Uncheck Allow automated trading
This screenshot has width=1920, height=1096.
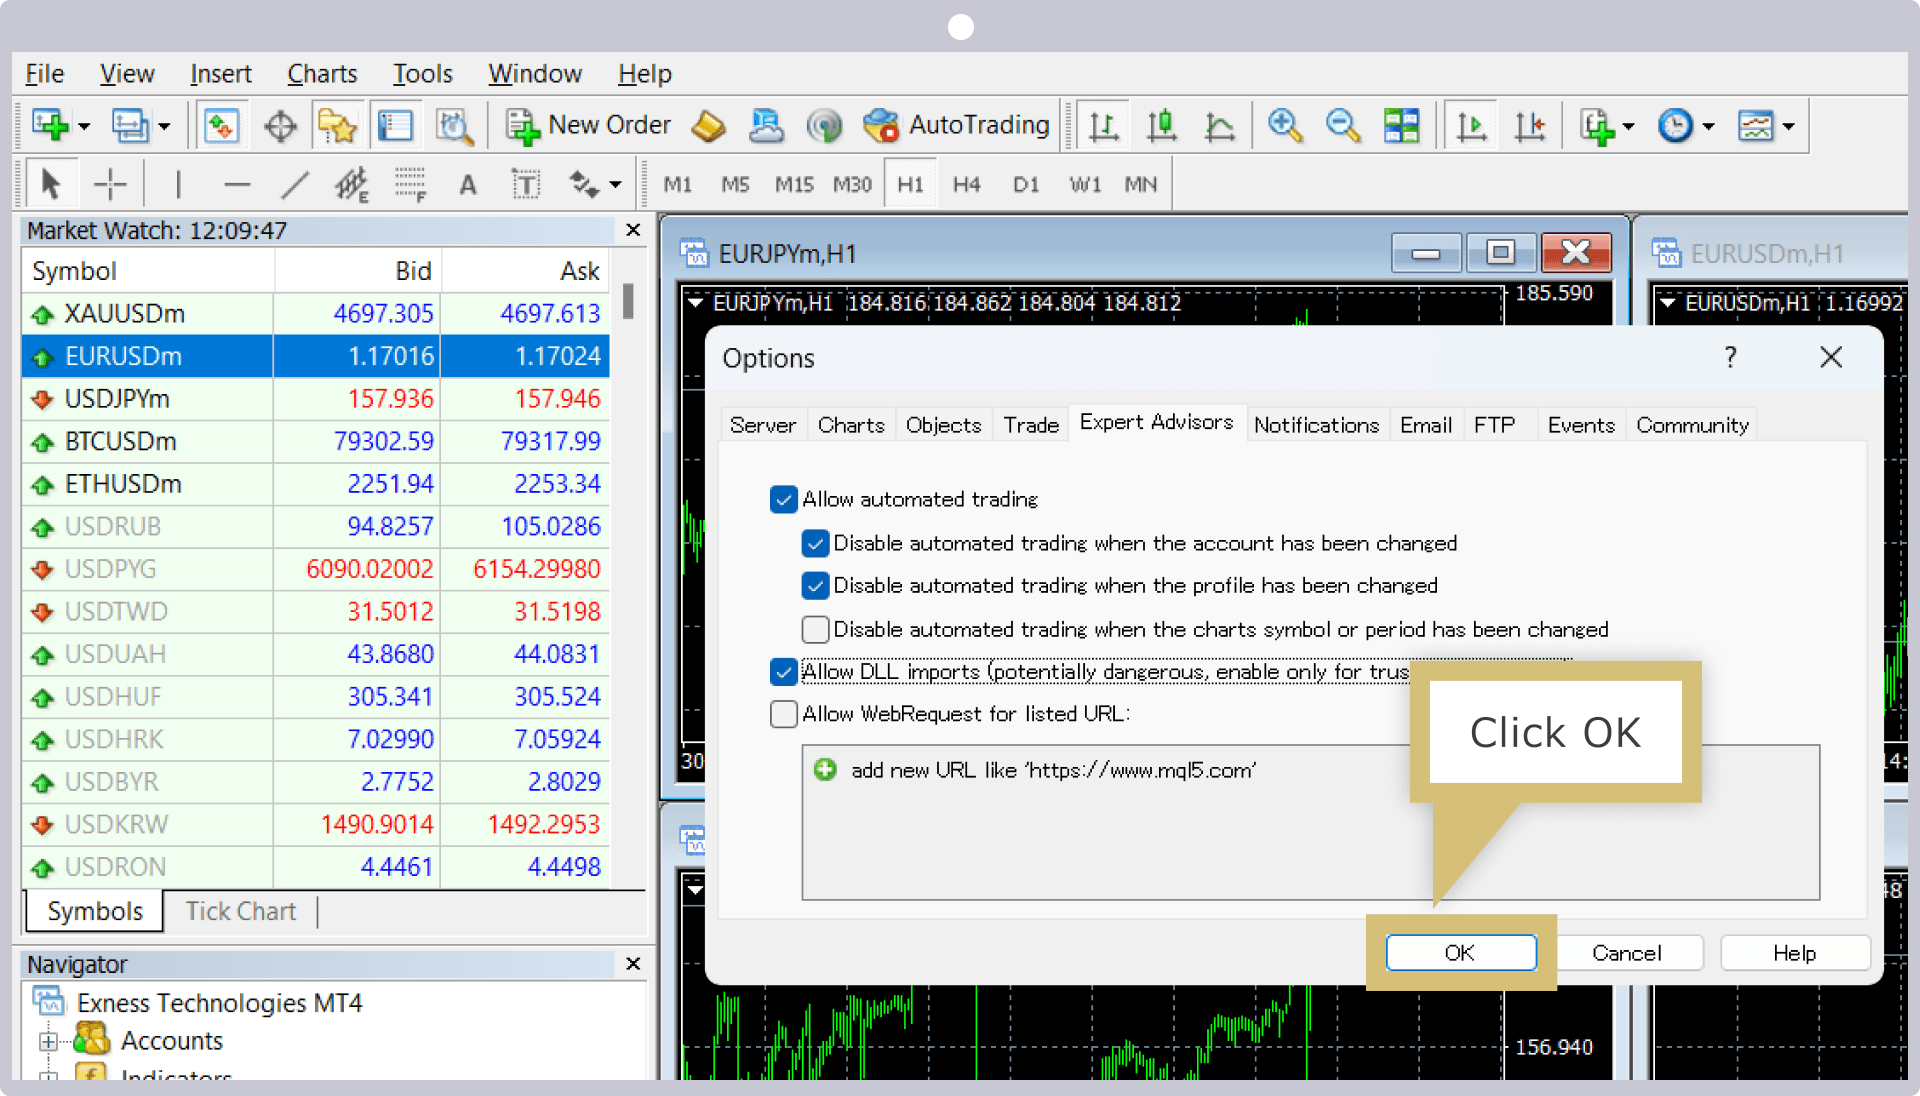[784, 499]
